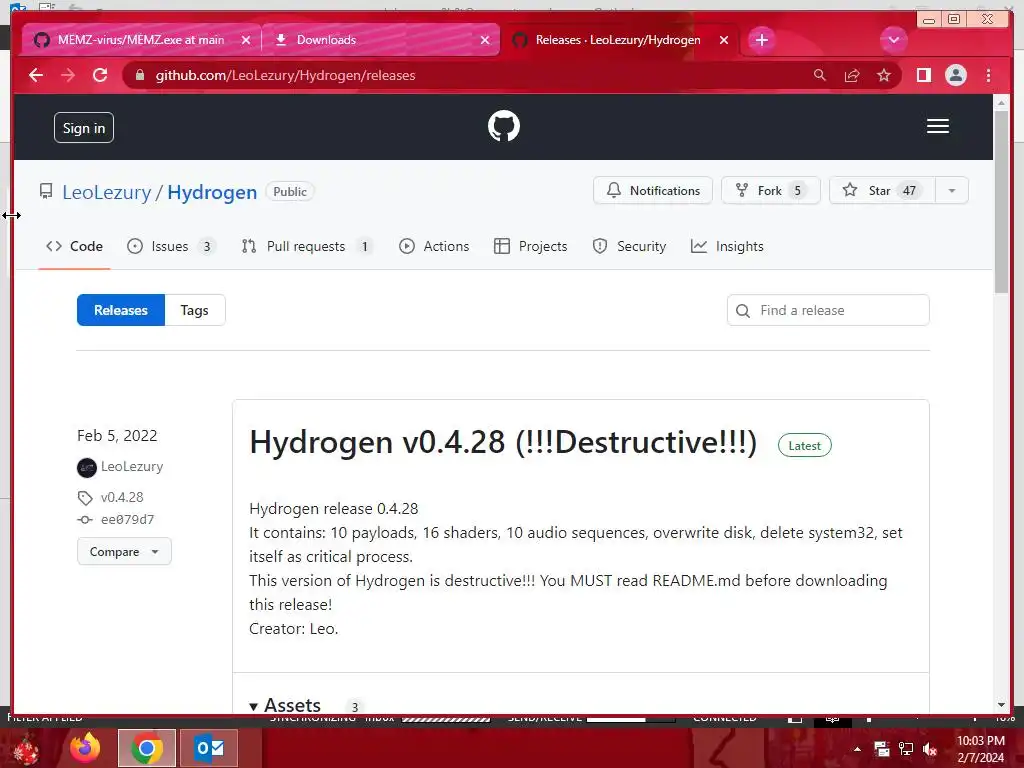
Task: Open the Hydrogen v0.4.28 release title
Action: (x=503, y=442)
